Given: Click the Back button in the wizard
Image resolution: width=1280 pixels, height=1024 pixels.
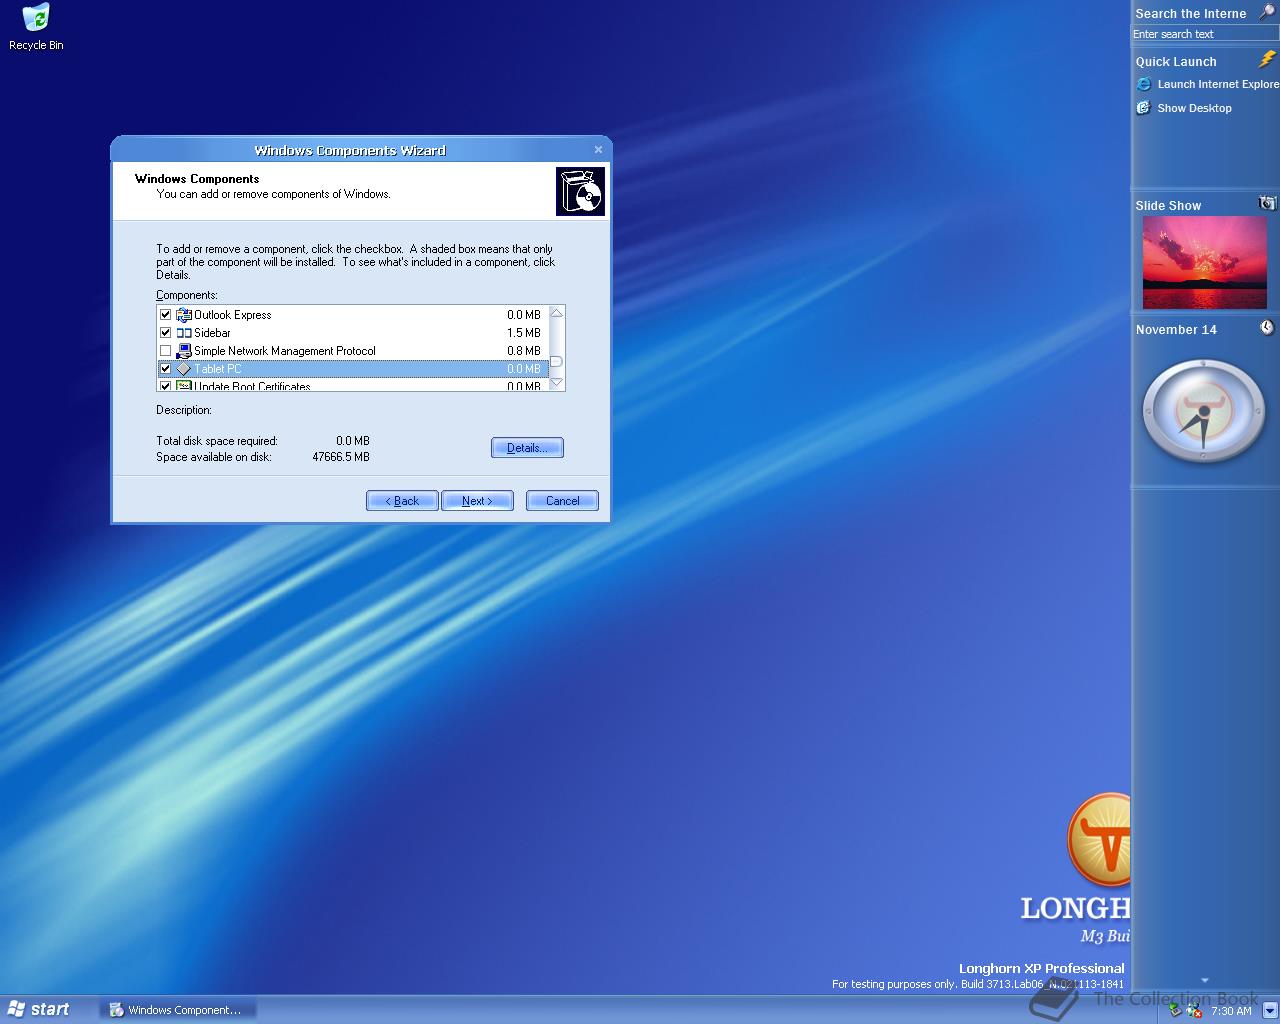Looking at the screenshot, I should click(x=402, y=501).
